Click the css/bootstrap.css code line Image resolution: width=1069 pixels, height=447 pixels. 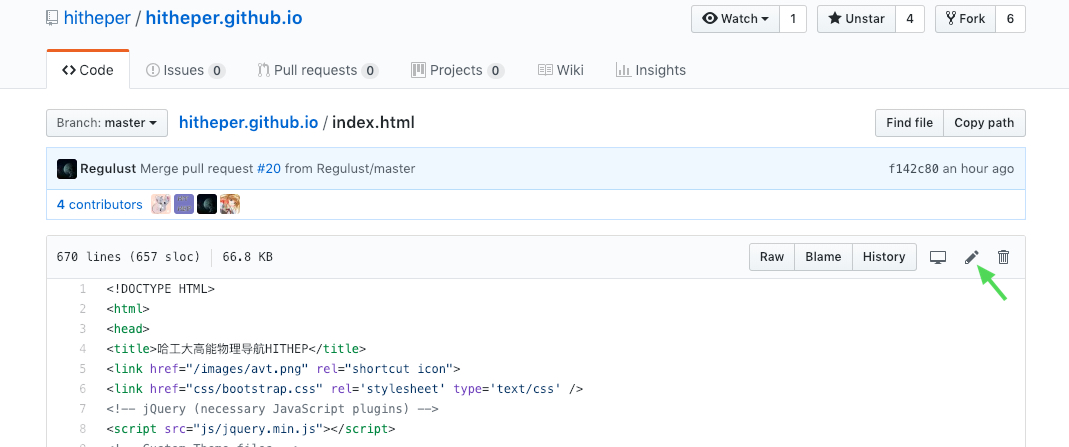(345, 389)
